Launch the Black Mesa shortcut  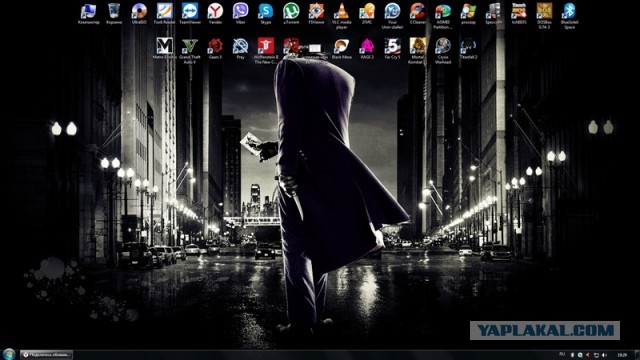point(342,49)
